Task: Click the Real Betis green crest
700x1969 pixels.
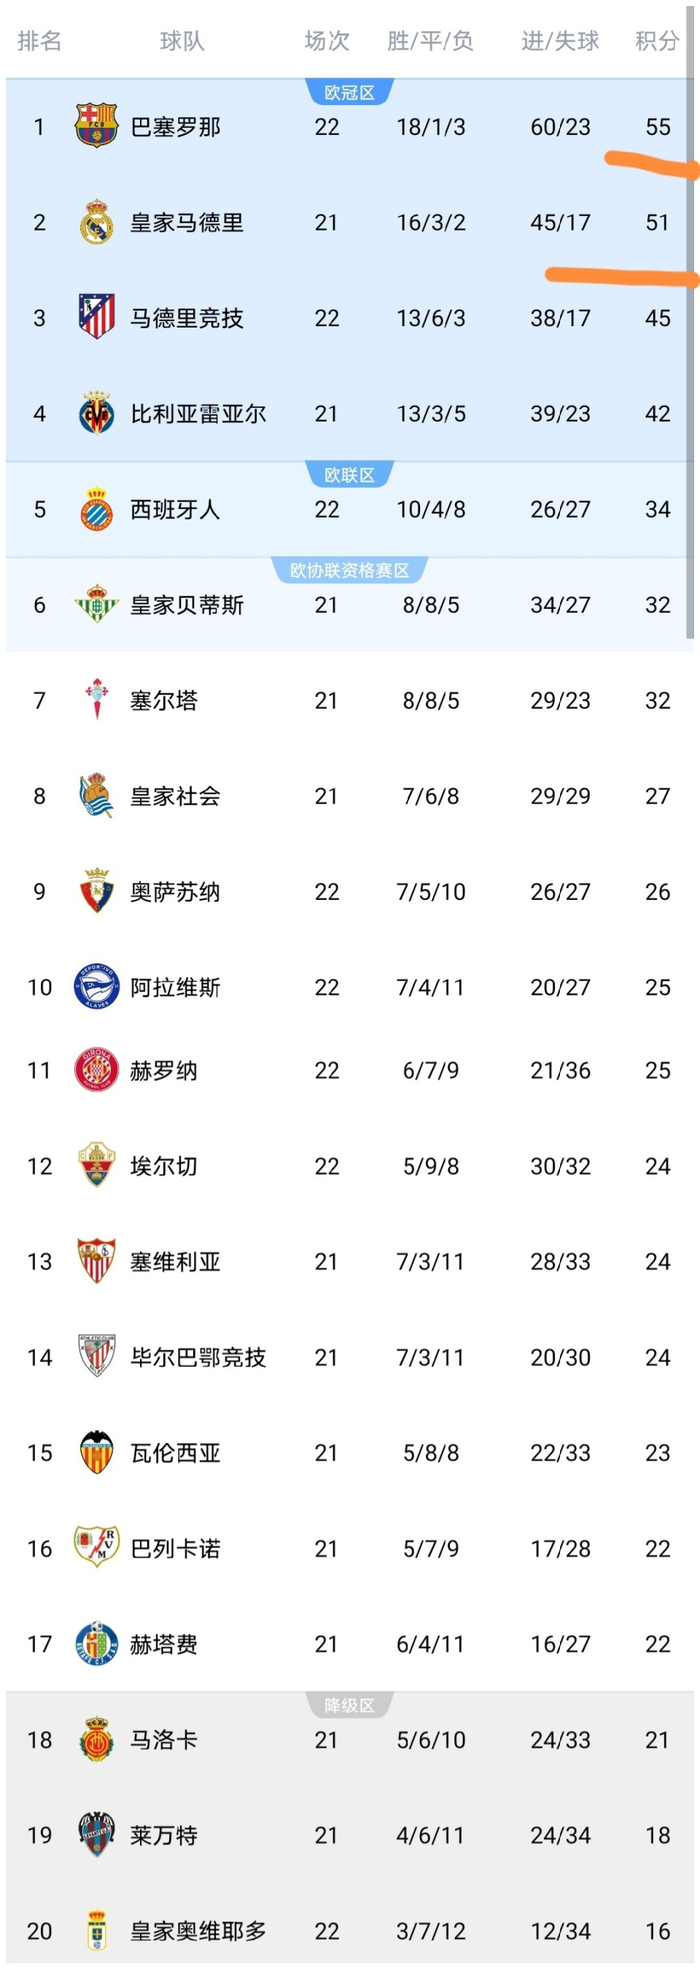Action: pyautogui.click(x=97, y=605)
